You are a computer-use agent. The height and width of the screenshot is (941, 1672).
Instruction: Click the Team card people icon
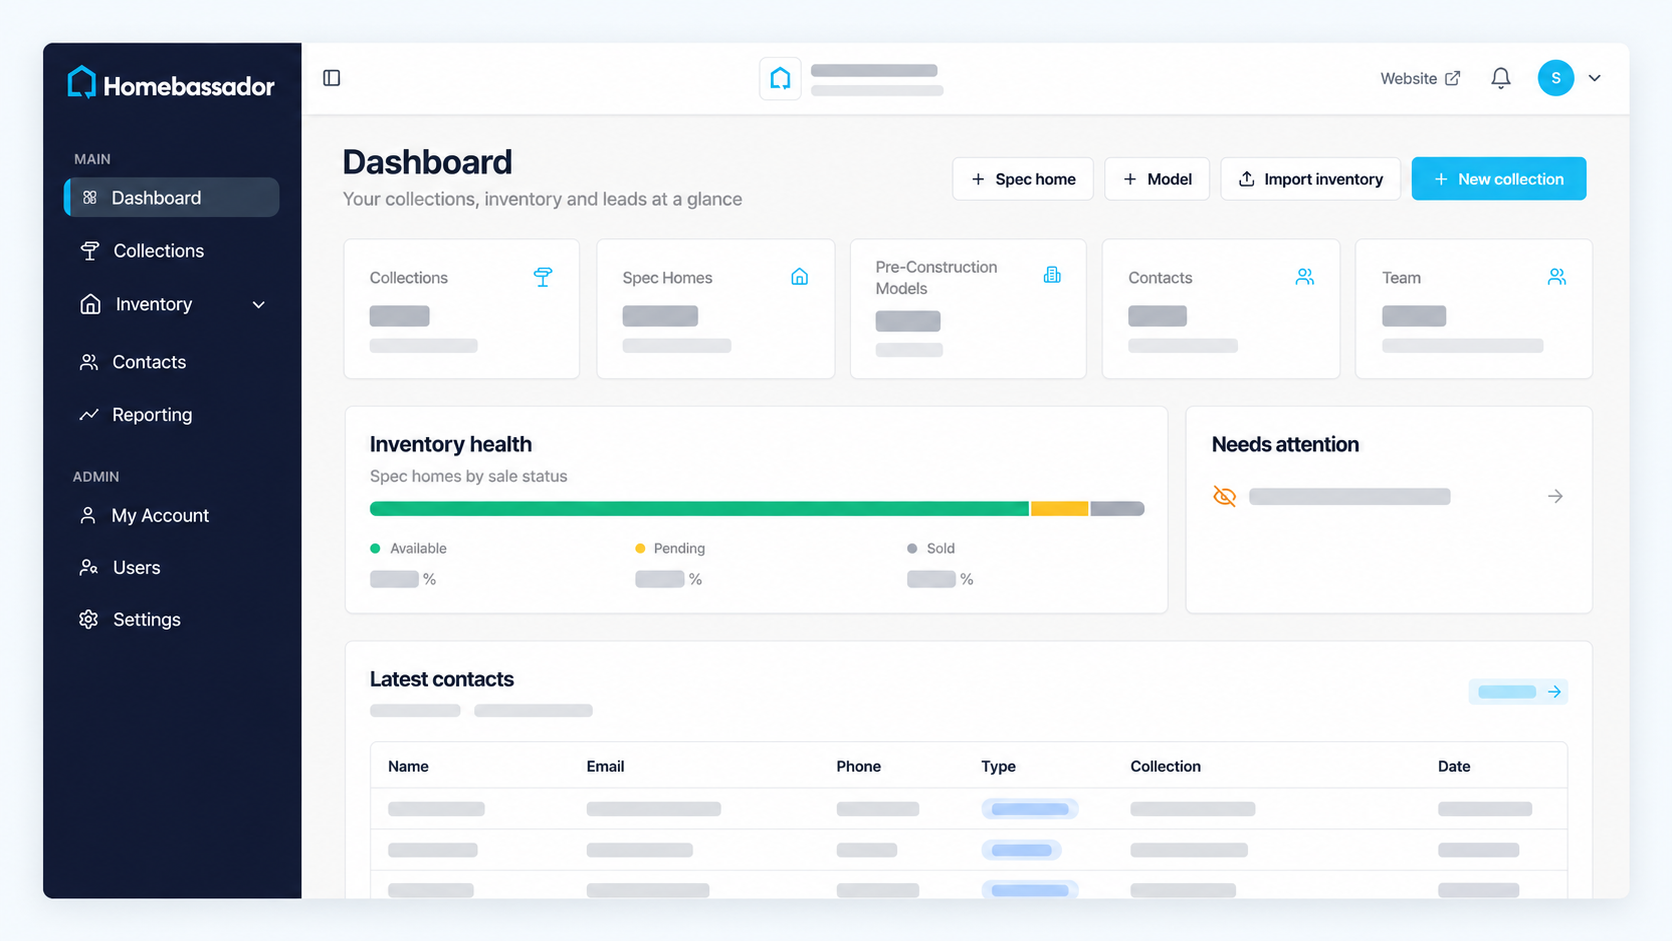pos(1556,277)
